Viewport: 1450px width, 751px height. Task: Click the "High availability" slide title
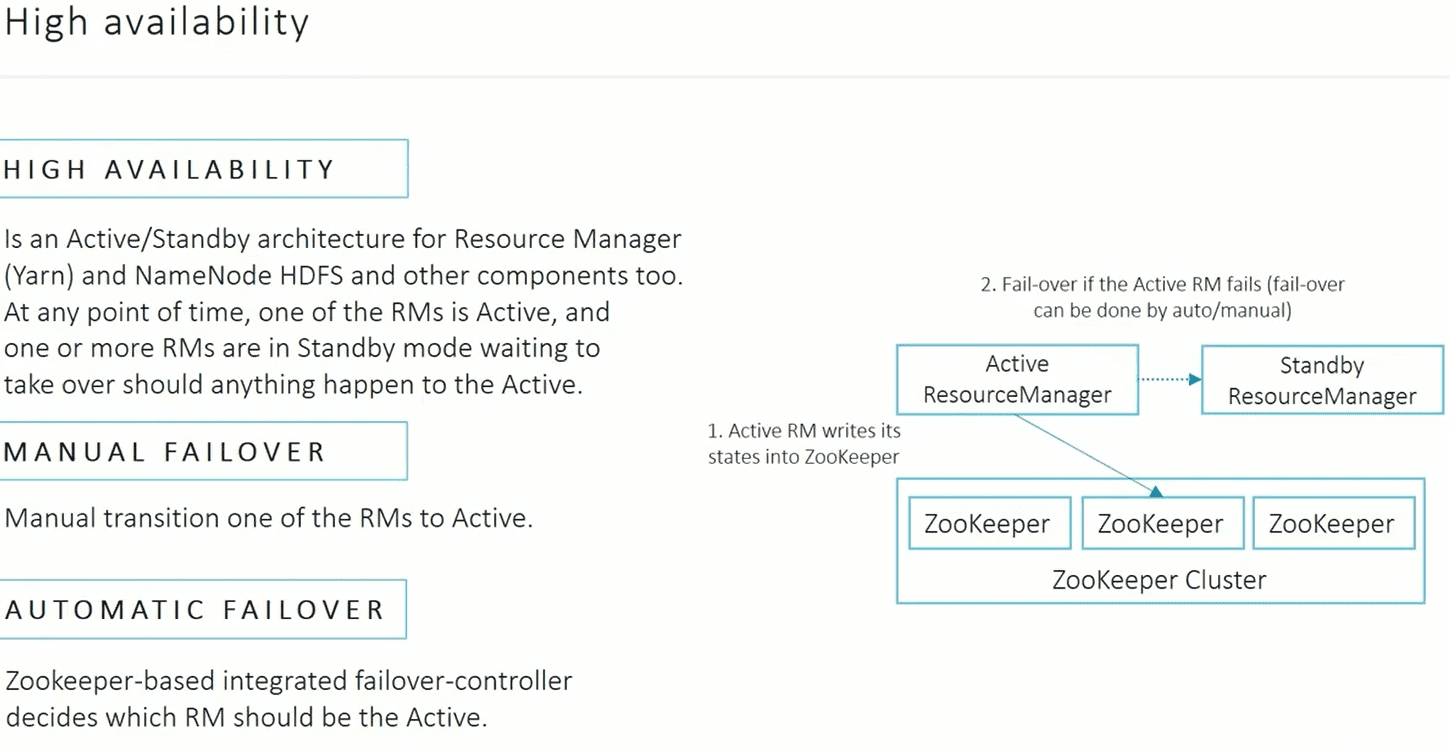point(156,23)
